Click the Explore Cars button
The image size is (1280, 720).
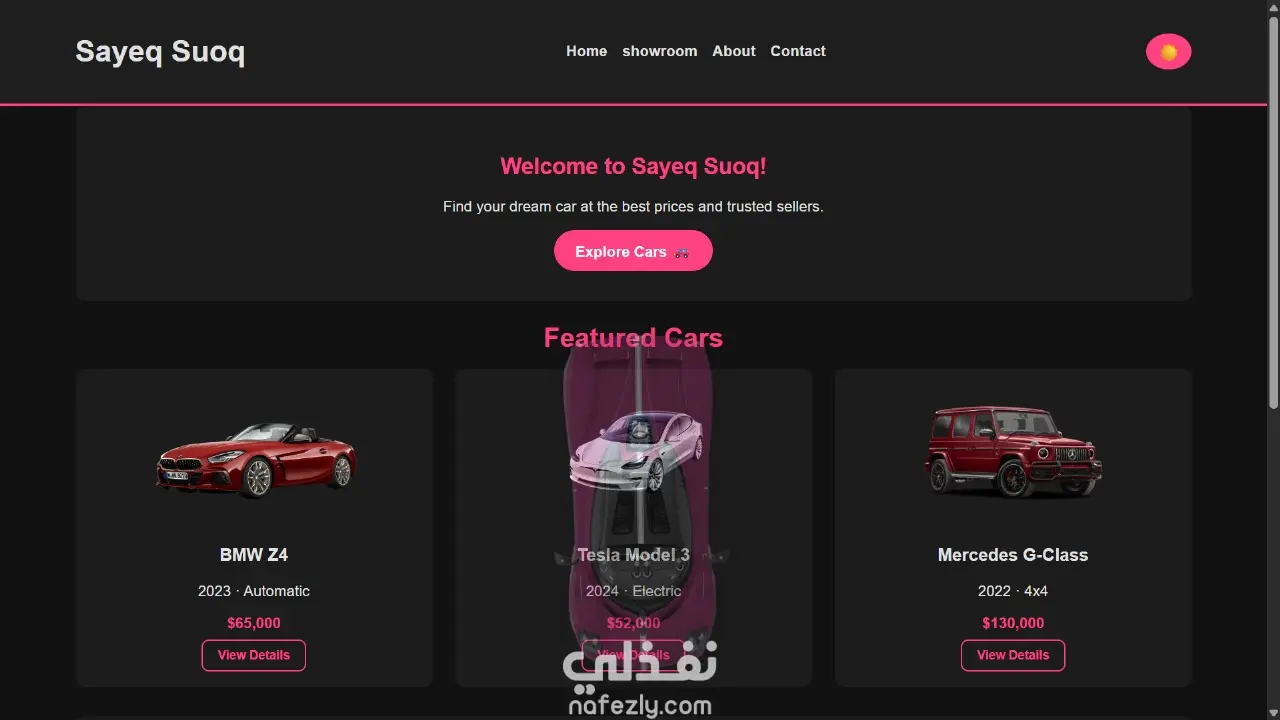click(633, 251)
